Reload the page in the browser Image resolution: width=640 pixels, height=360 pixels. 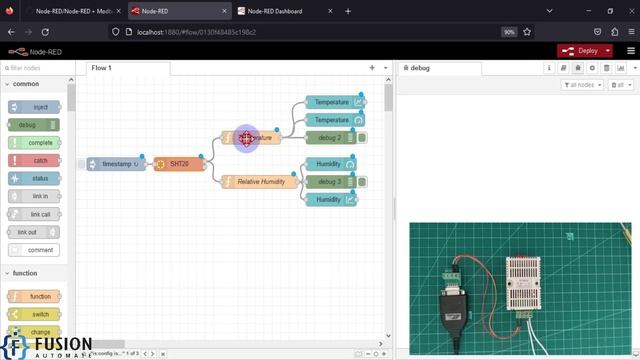45,32
